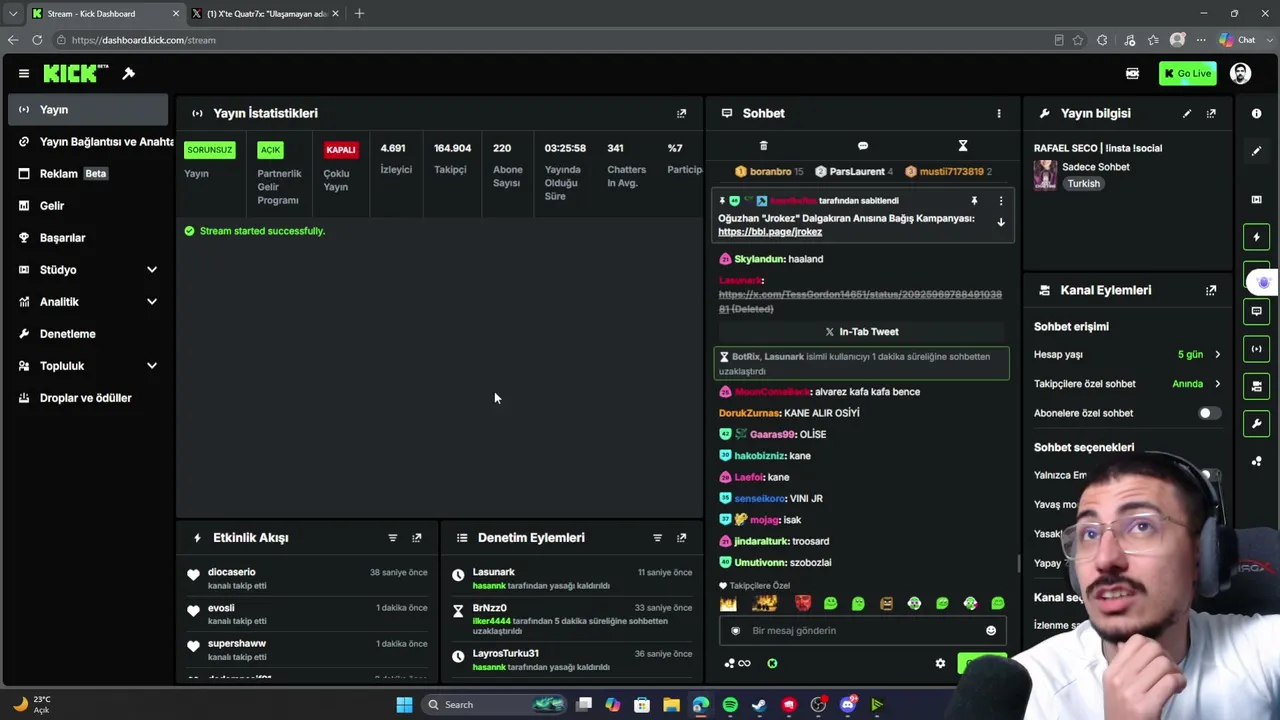Pop out the Yayın İstatistikleri panel

coord(681,113)
